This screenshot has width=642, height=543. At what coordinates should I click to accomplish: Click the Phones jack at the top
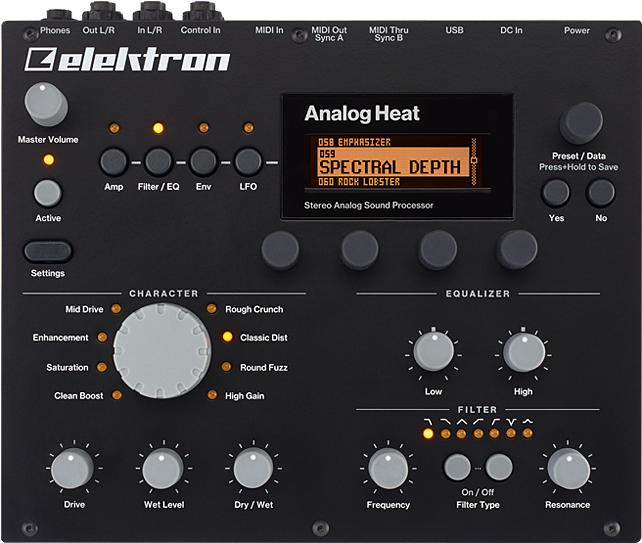tap(59, 16)
